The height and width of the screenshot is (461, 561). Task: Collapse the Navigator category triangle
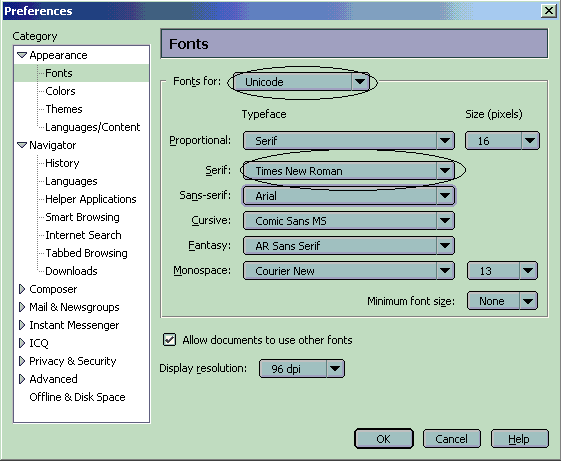coord(22,145)
